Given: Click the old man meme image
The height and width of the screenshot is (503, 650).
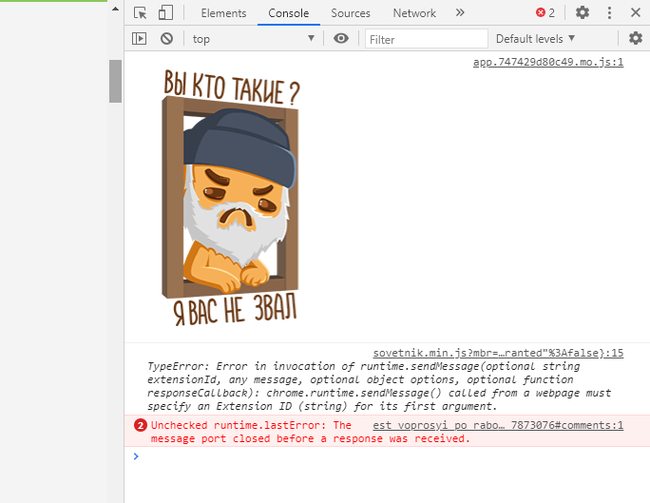Looking at the screenshot, I should coord(230,197).
